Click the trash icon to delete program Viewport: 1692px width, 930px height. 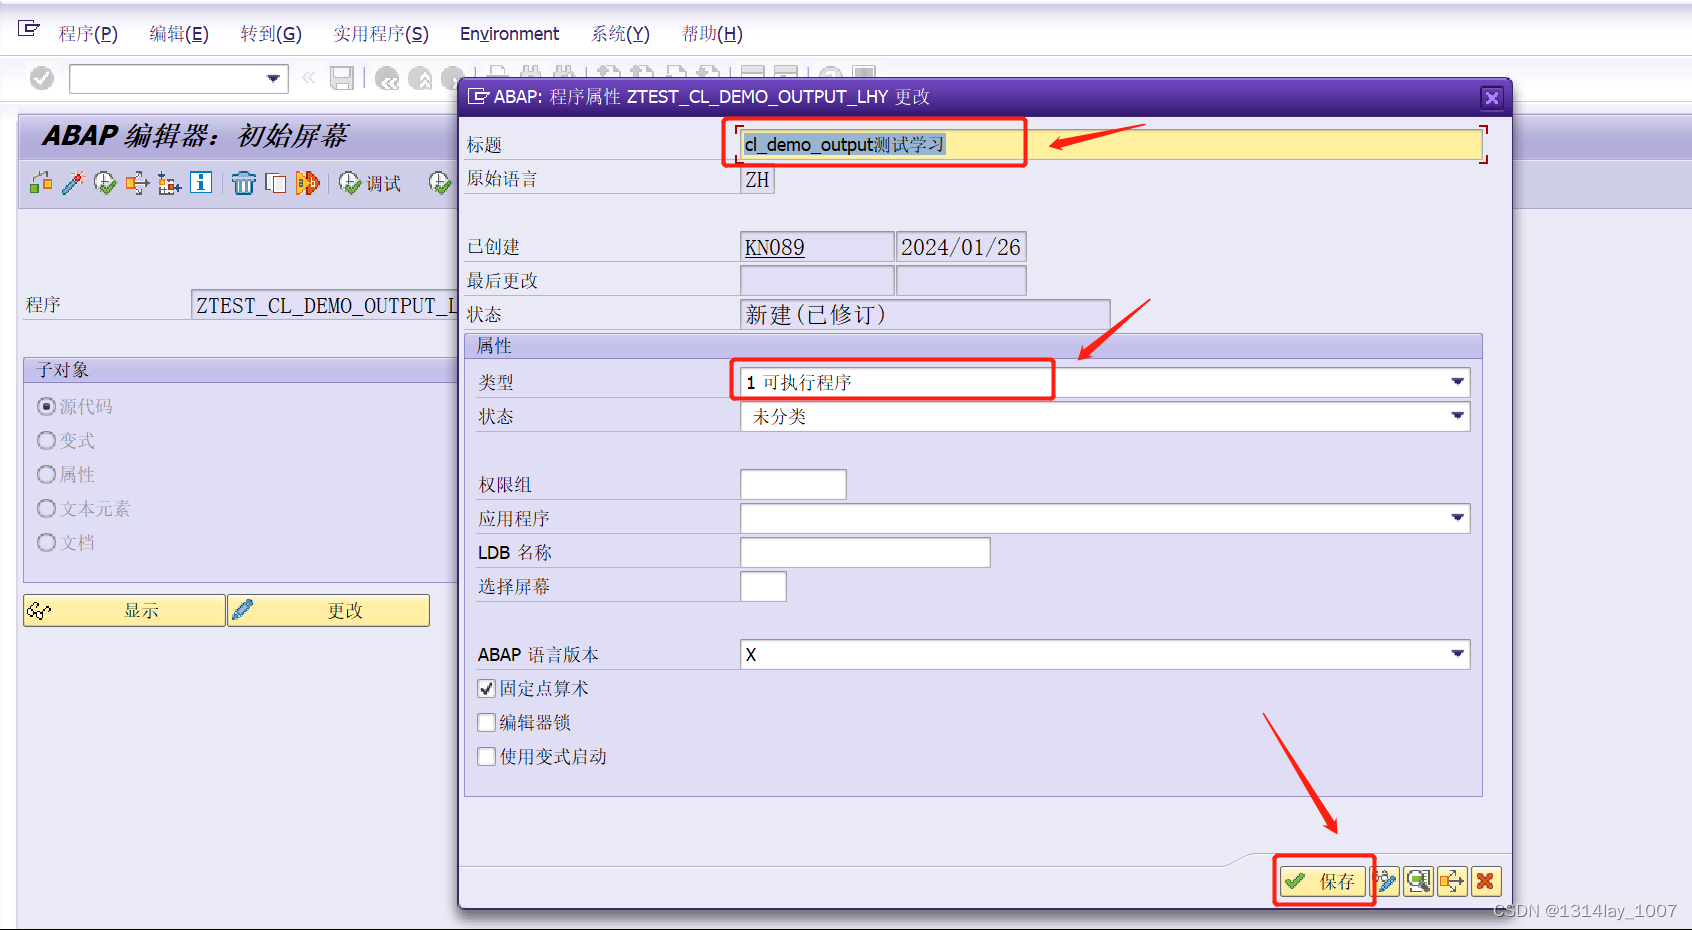244,183
